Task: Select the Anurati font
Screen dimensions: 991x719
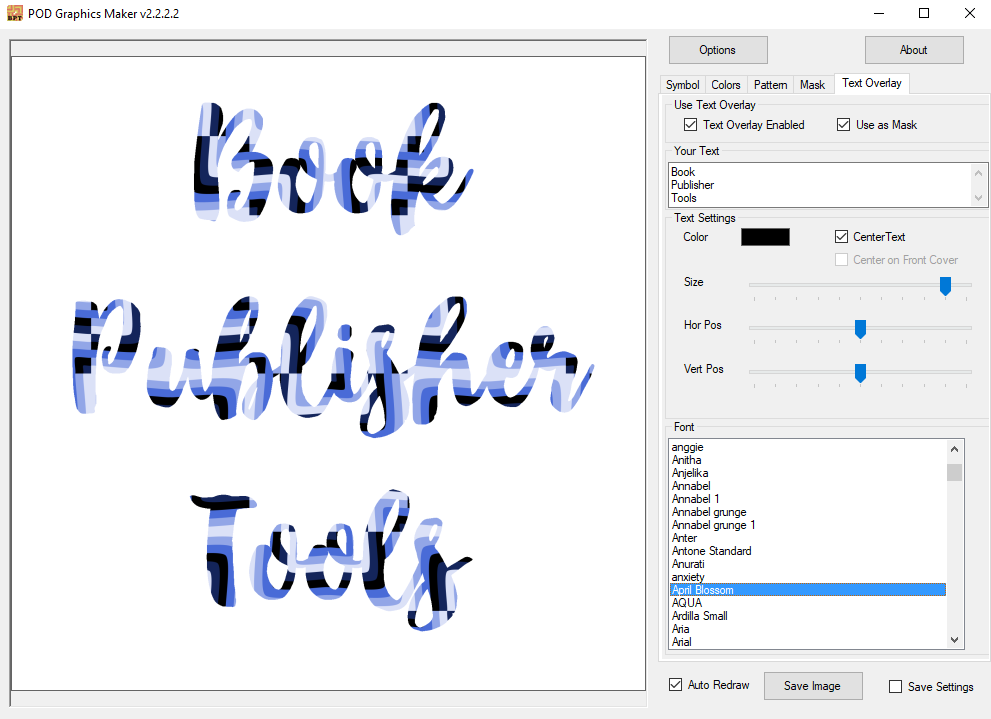Action: point(808,564)
